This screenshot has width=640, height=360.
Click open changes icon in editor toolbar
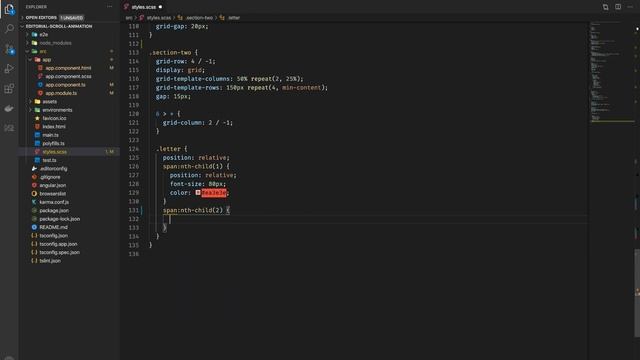(x=605, y=7)
